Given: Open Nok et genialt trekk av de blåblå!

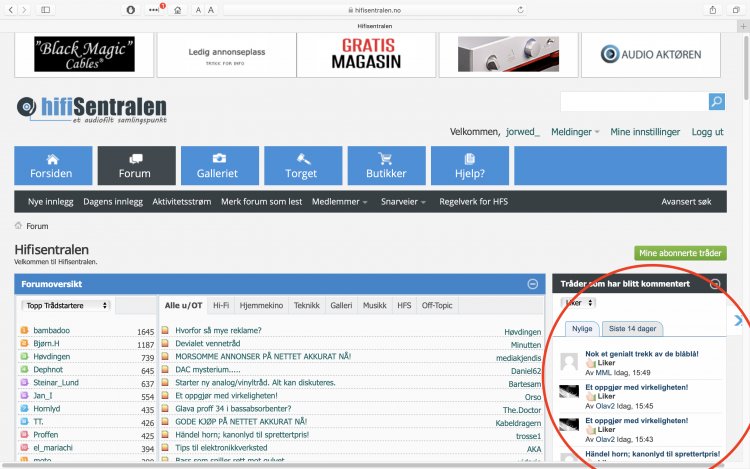Looking at the screenshot, I should (642, 354).
